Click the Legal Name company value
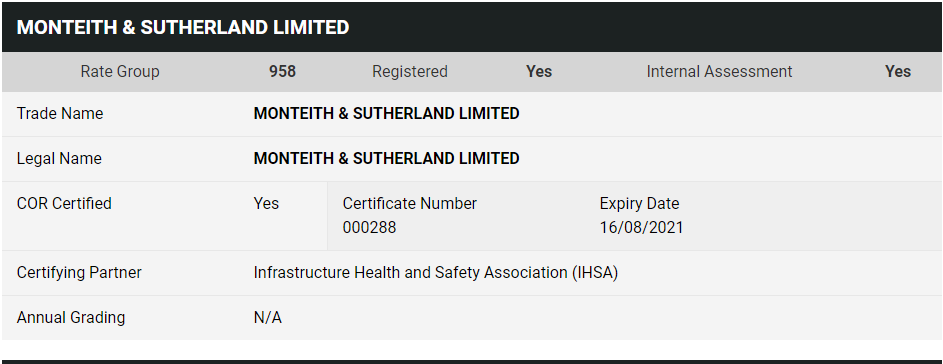Viewport: 943px width, 364px height. (386, 159)
